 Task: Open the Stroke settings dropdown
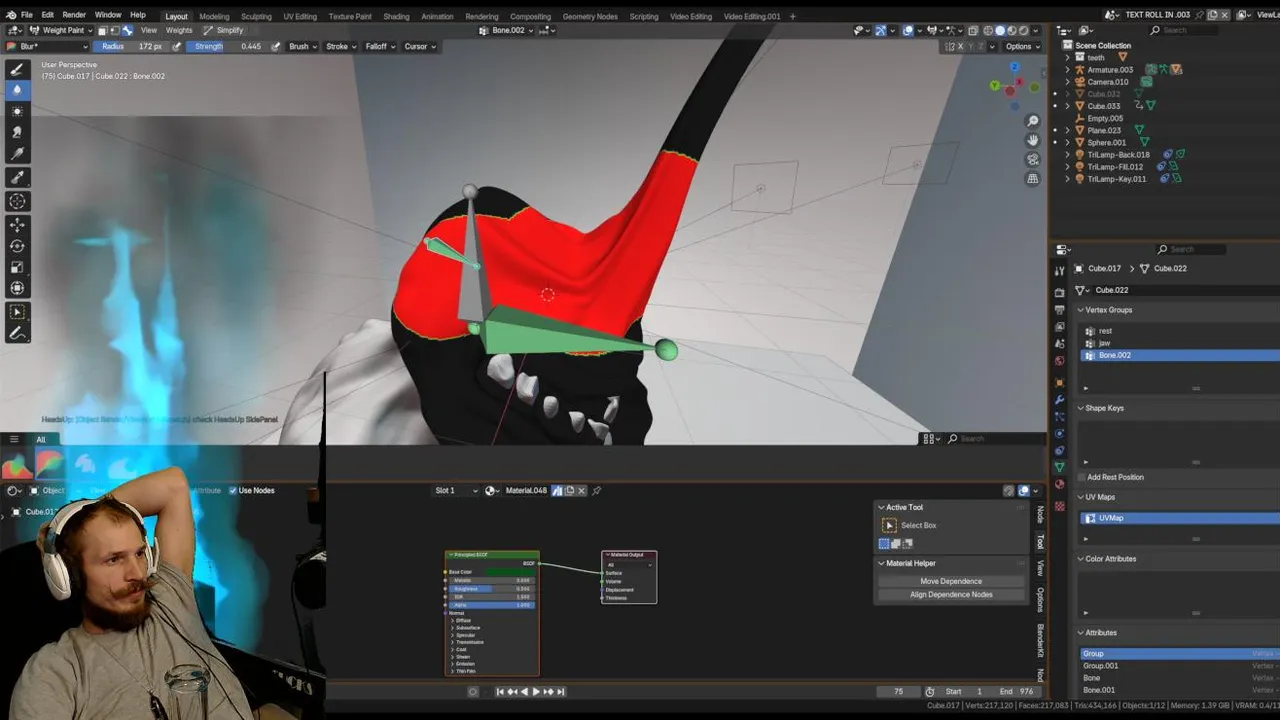(341, 46)
